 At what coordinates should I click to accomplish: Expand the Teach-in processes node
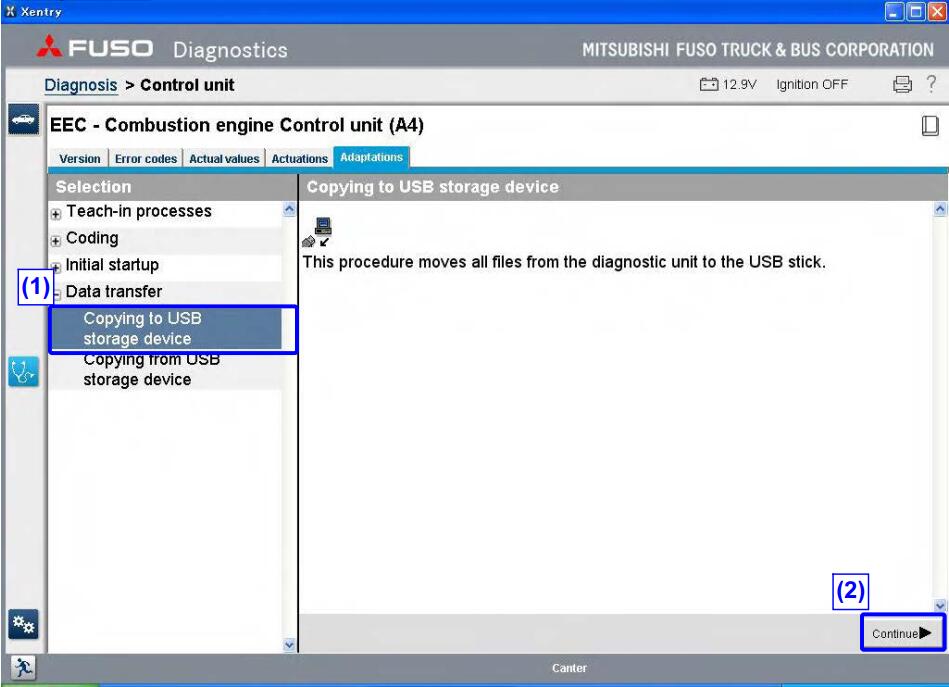click(x=56, y=214)
